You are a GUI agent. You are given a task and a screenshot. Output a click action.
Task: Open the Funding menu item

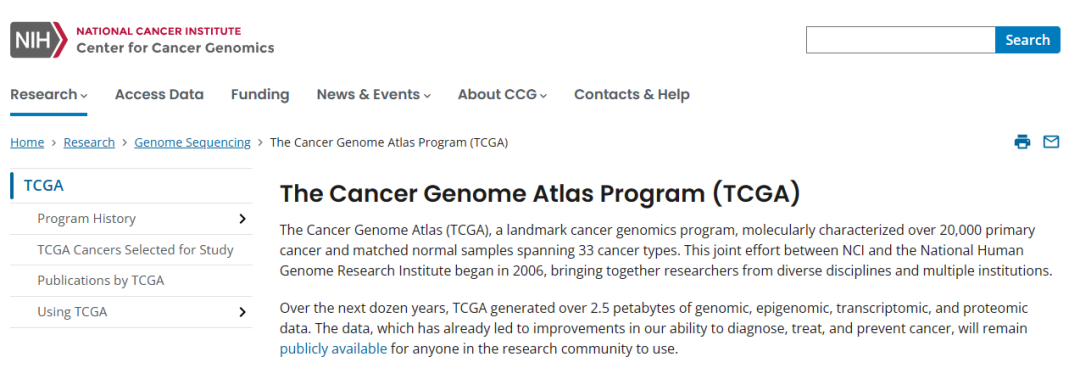pos(260,94)
